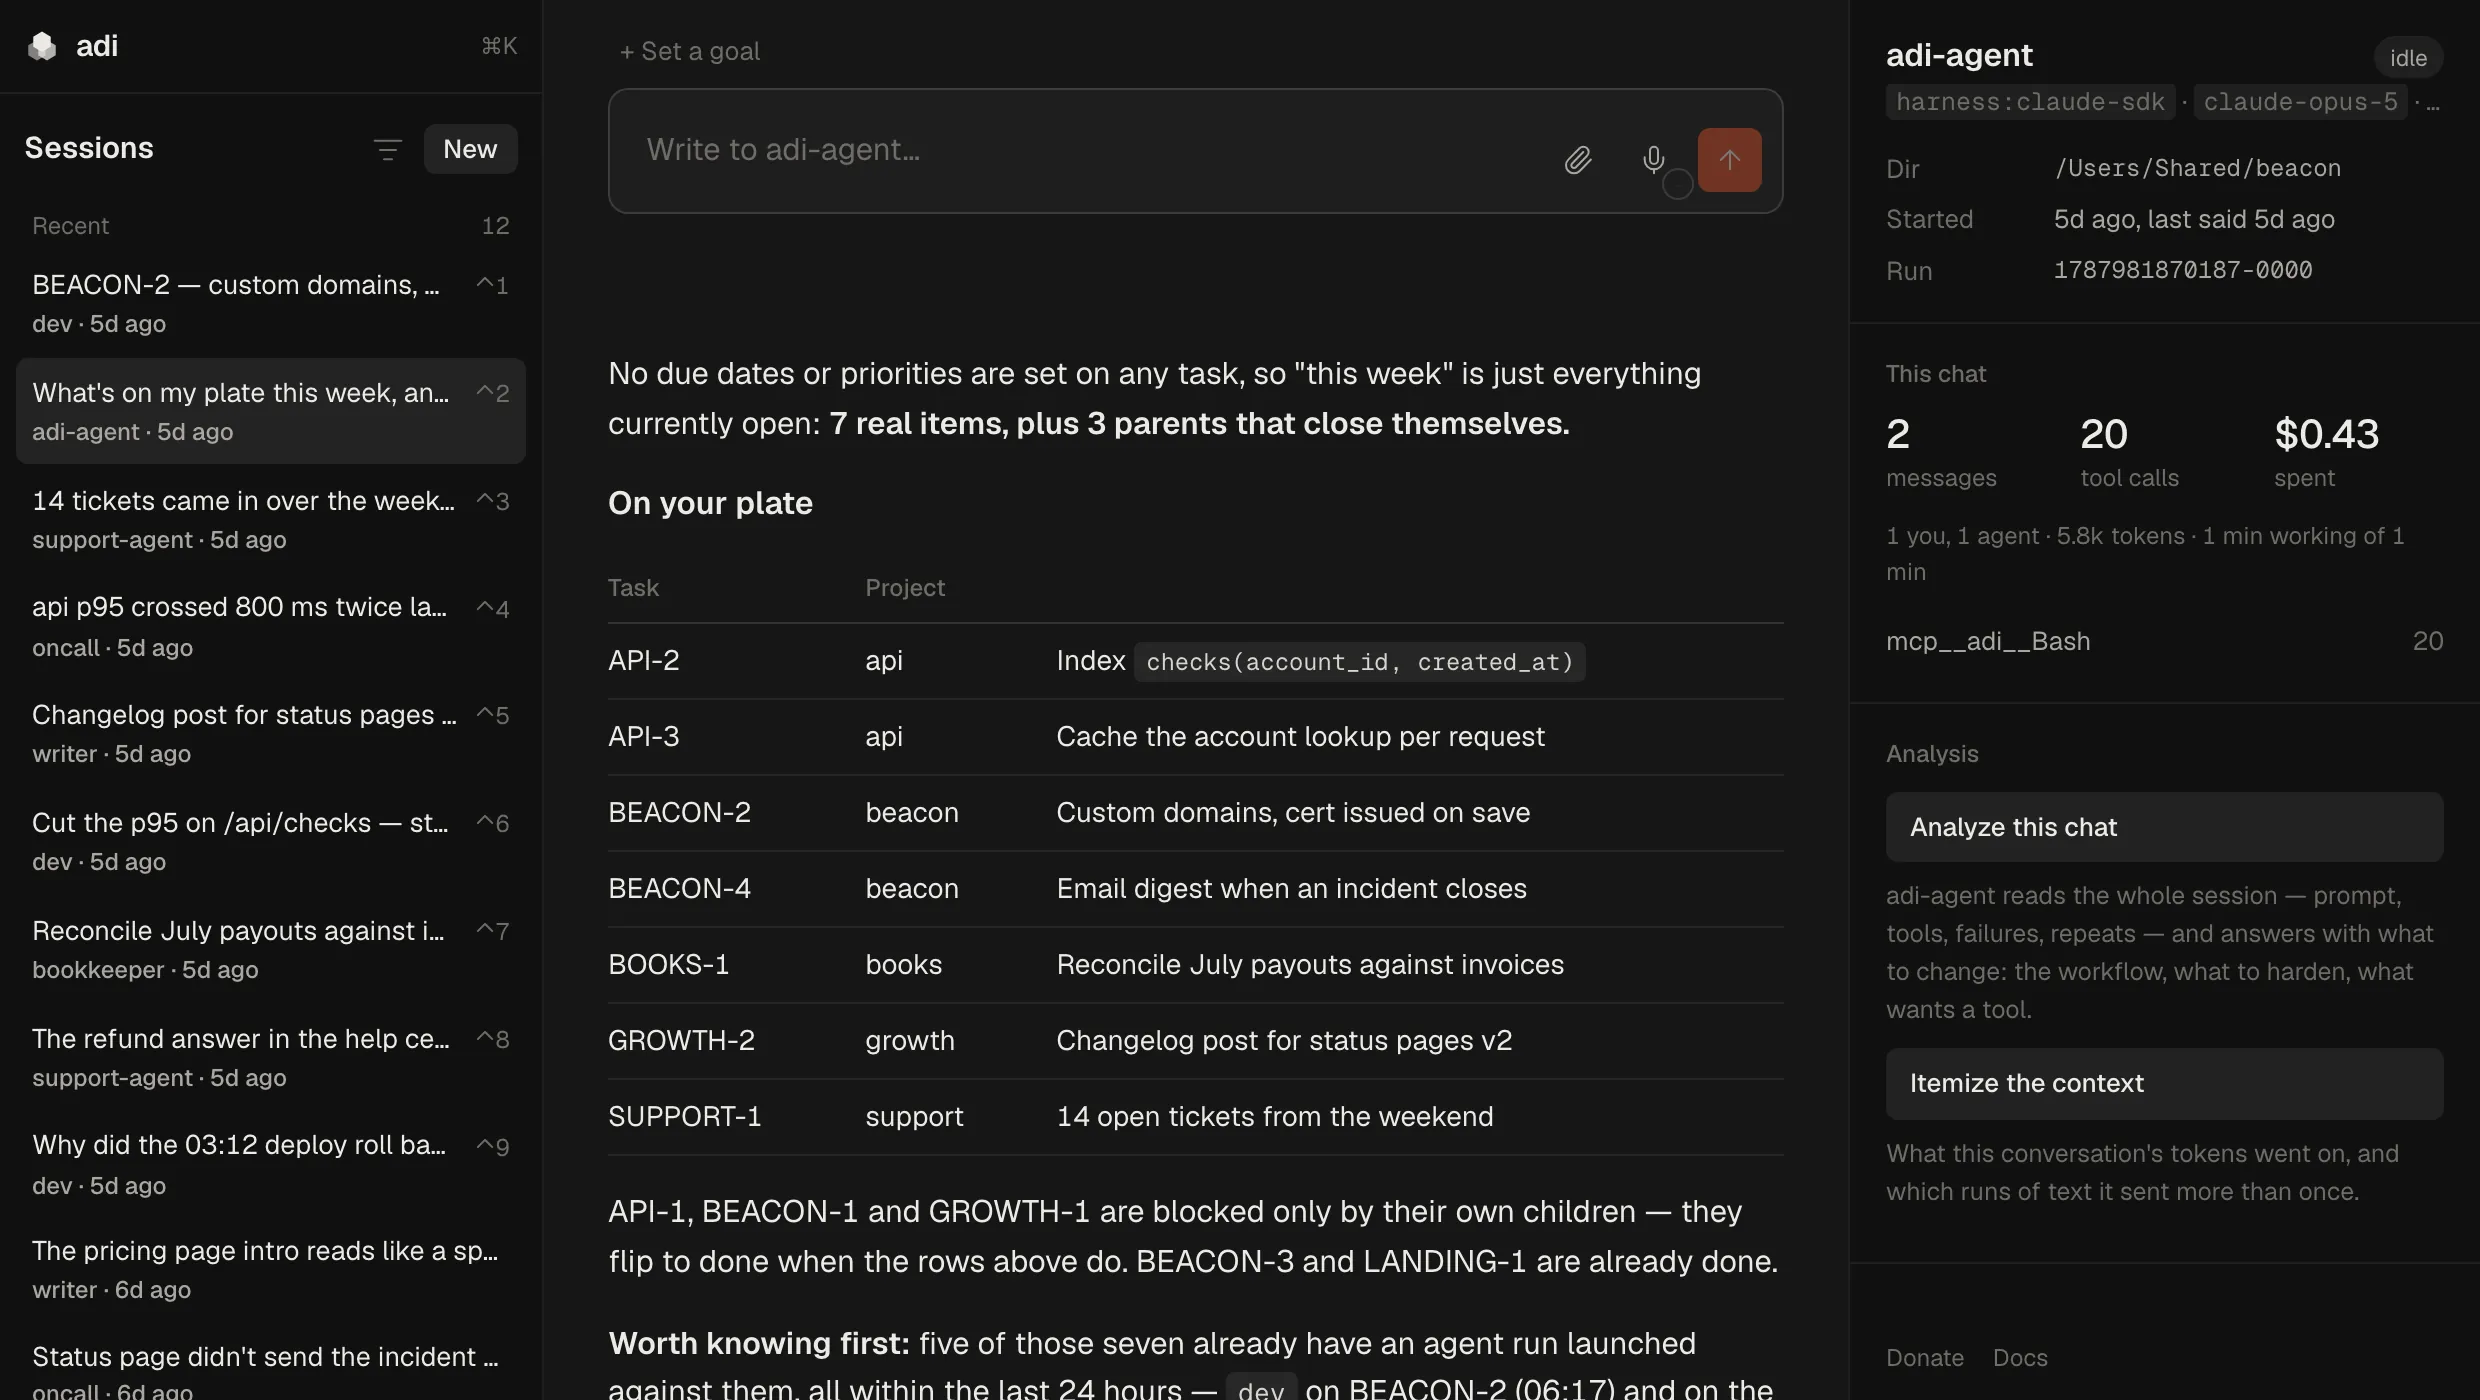Attach a file with the paperclip icon

pos(1578,160)
